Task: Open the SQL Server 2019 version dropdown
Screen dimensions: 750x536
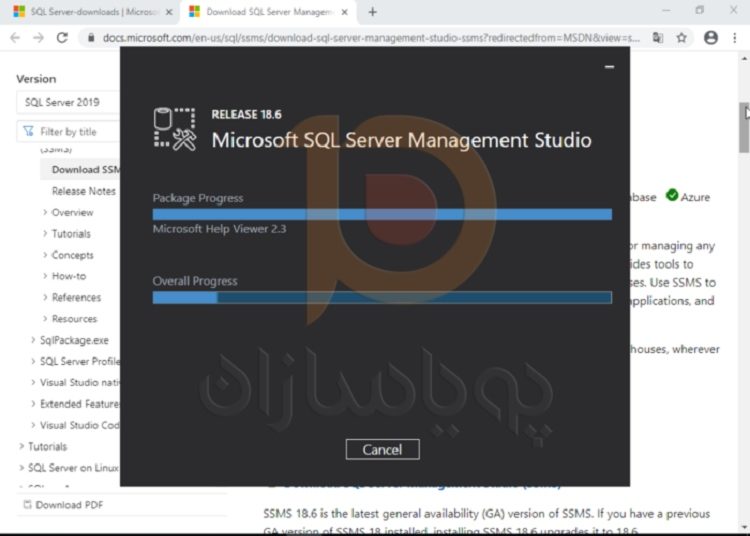Action: click(68, 102)
